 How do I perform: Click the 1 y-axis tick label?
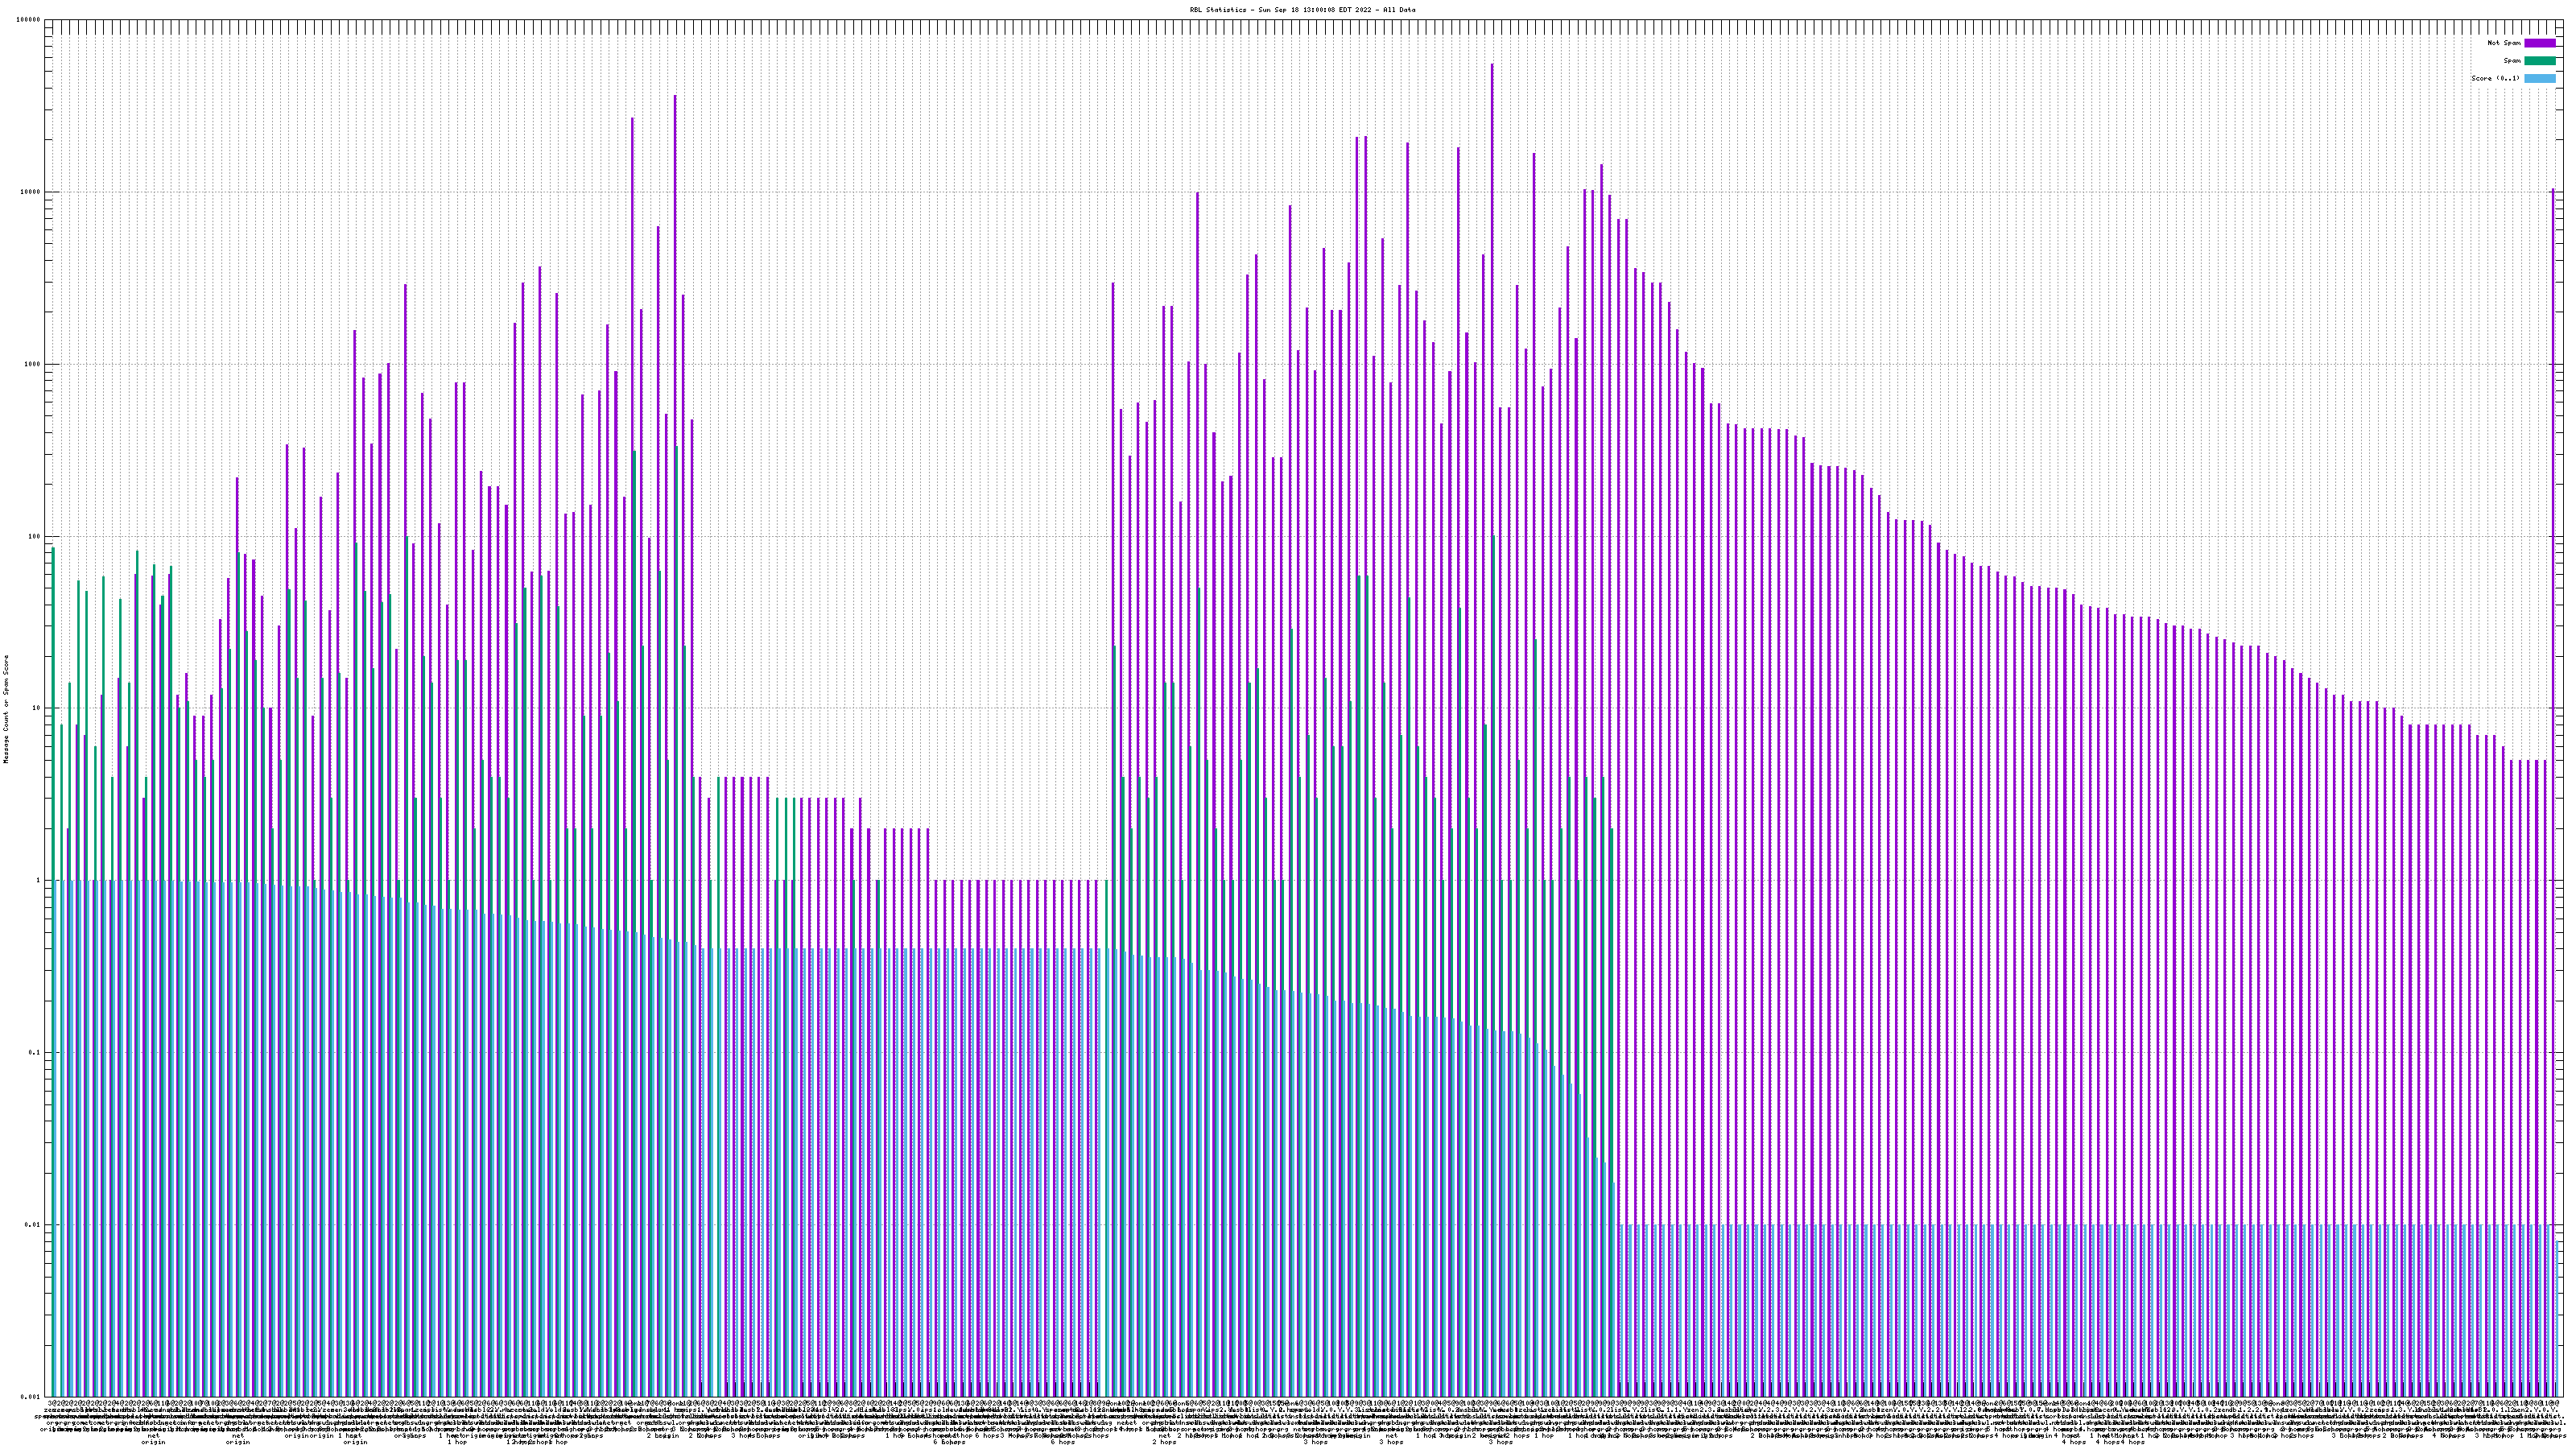(39, 880)
